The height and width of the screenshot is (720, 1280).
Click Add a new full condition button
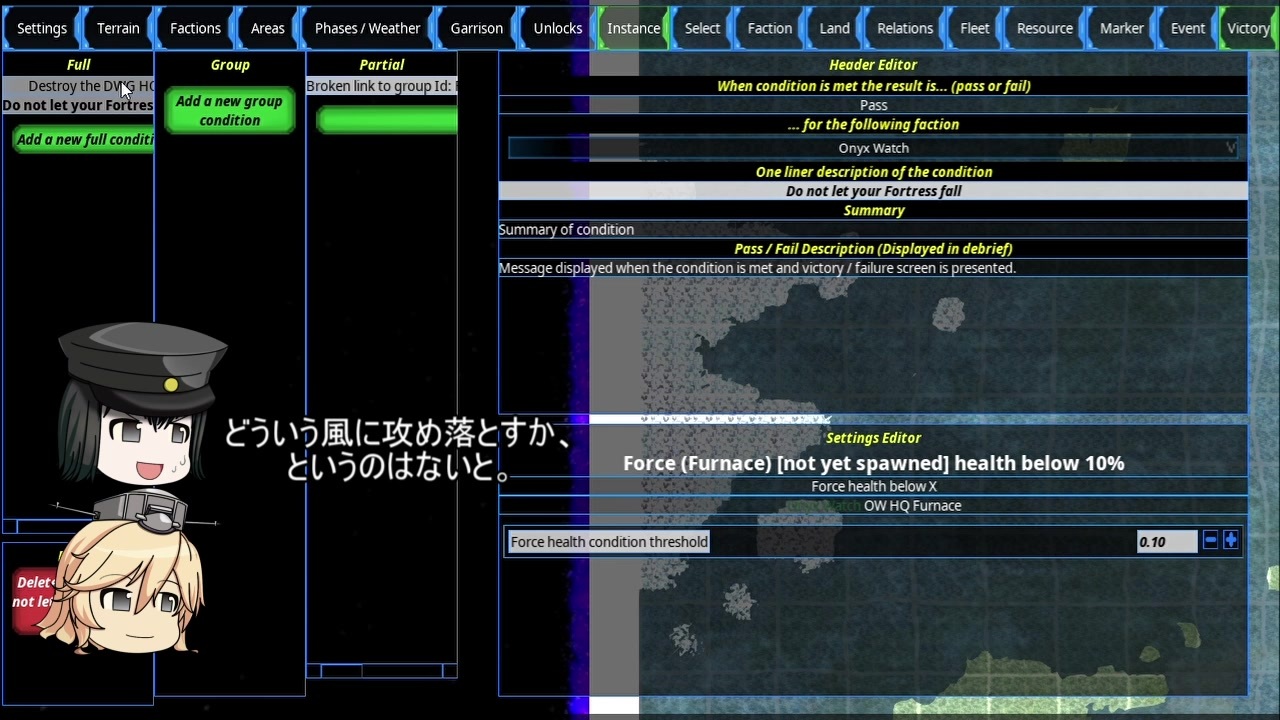click(x=85, y=140)
